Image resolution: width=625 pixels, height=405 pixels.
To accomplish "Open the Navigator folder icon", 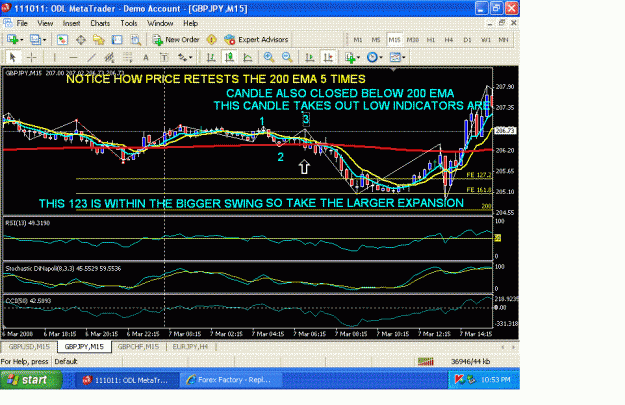I will click(98, 39).
